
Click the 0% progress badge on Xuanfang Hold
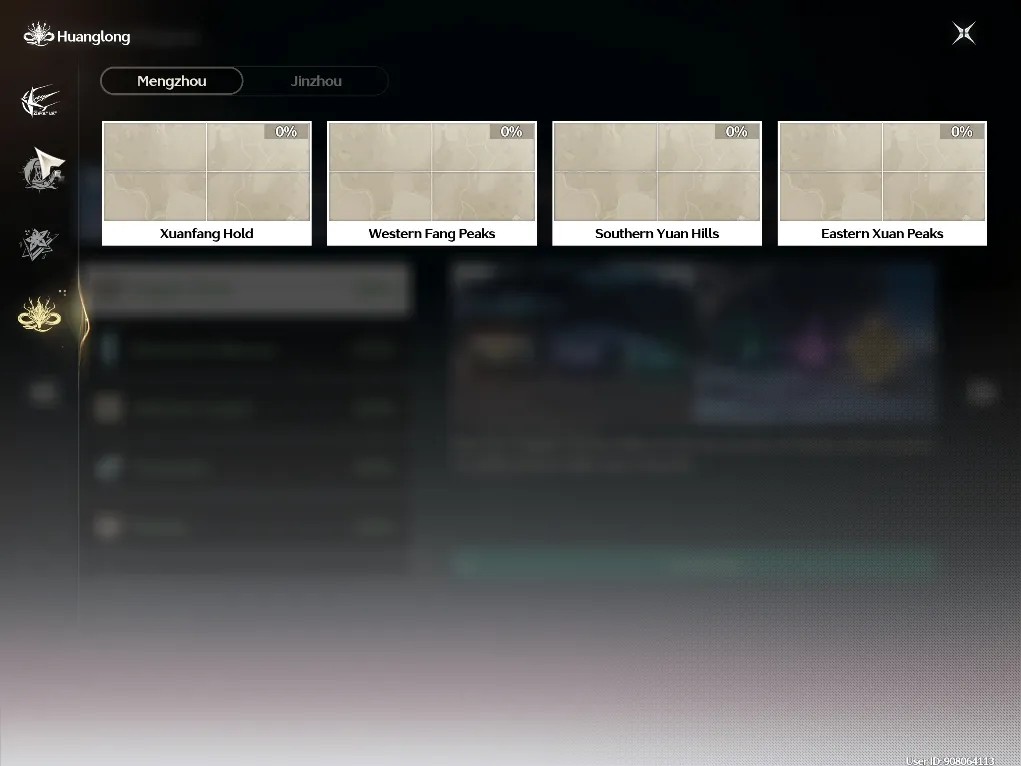[286, 132]
